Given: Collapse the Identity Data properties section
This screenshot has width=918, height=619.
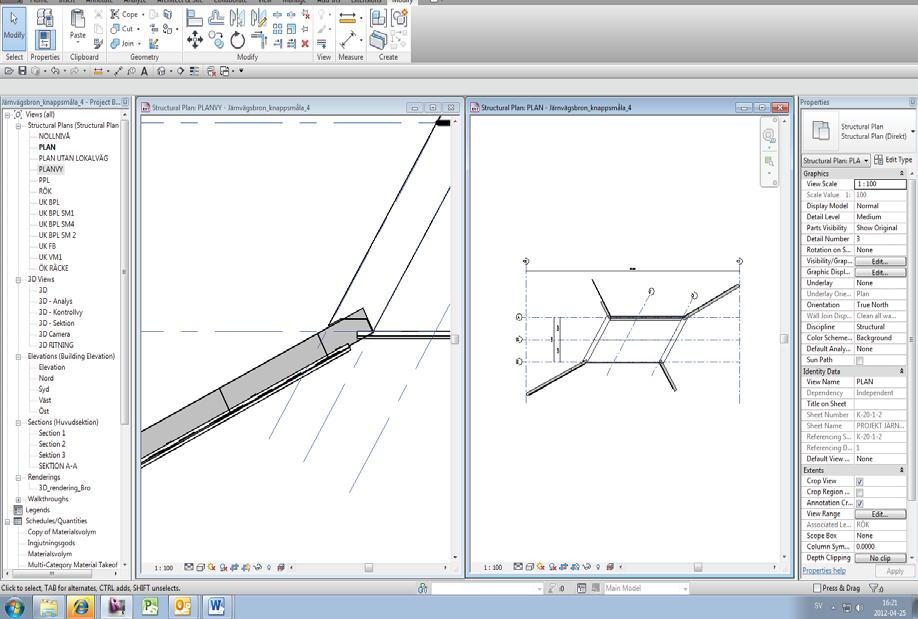Looking at the screenshot, I should tap(902, 371).
